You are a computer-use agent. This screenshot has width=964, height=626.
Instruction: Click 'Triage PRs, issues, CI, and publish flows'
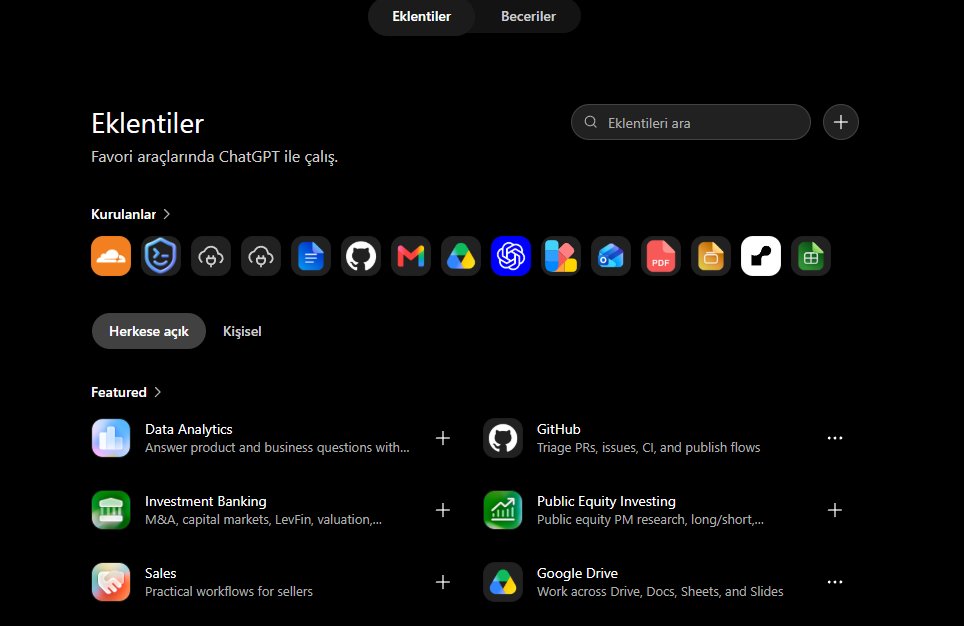click(x=649, y=448)
